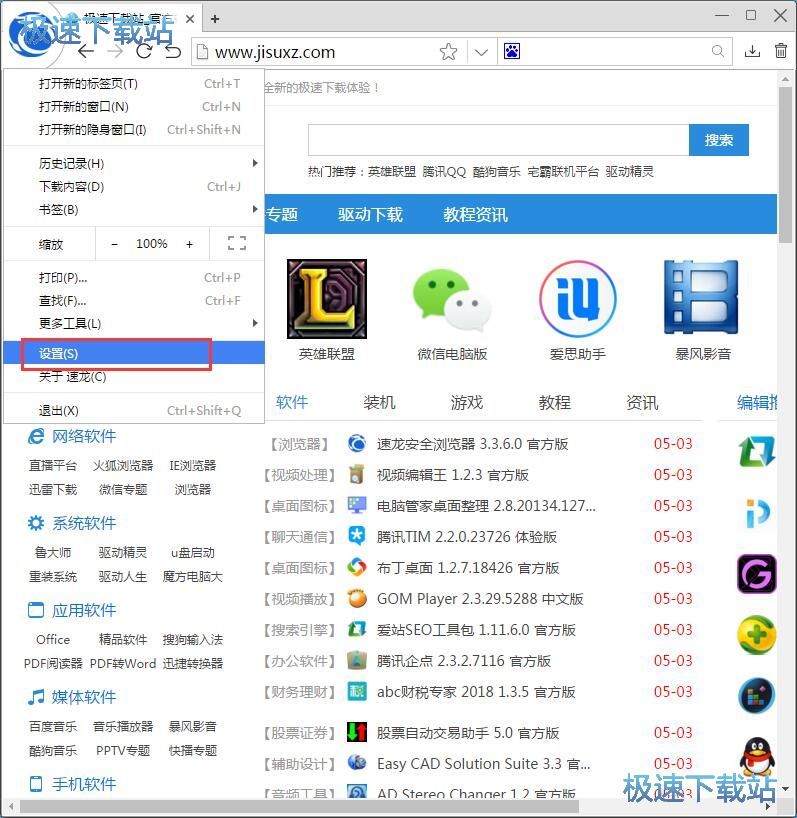This screenshot has height=818, width=797.
Task: Click the browser back arrow
Action: [x=86, y=51]
